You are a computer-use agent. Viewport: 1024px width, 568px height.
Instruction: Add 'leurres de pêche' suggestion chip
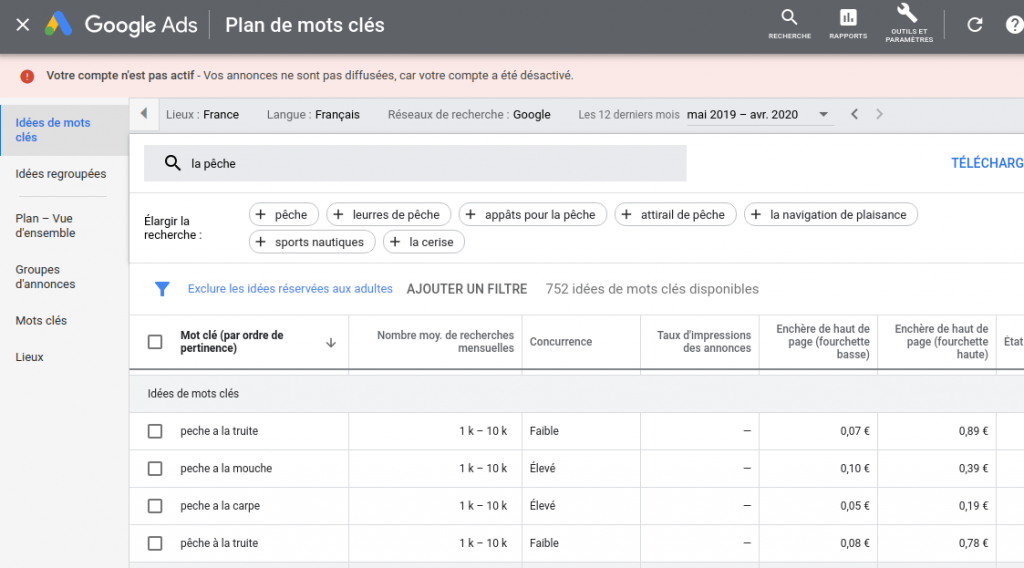point(388,214)
